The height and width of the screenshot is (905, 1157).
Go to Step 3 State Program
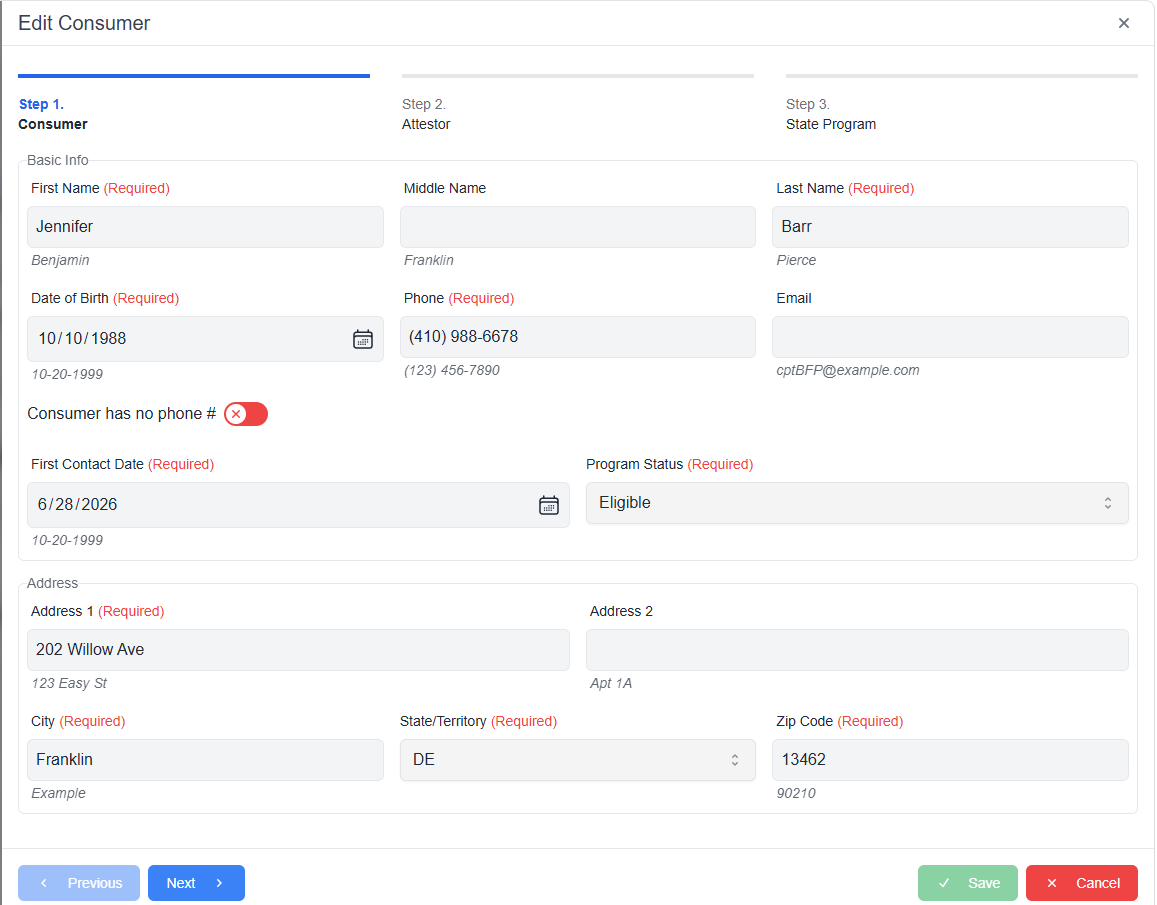tap(961, 104)
